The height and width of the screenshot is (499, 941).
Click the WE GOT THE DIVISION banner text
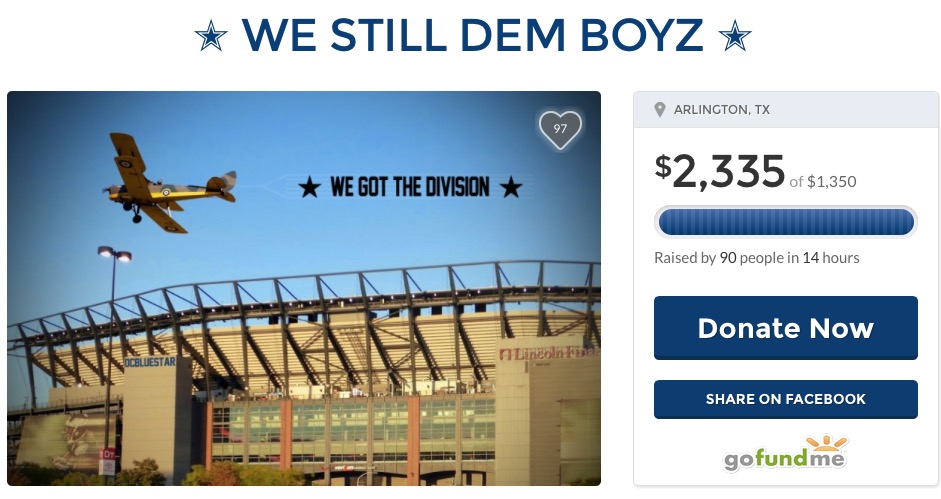[x=410, y=187]
